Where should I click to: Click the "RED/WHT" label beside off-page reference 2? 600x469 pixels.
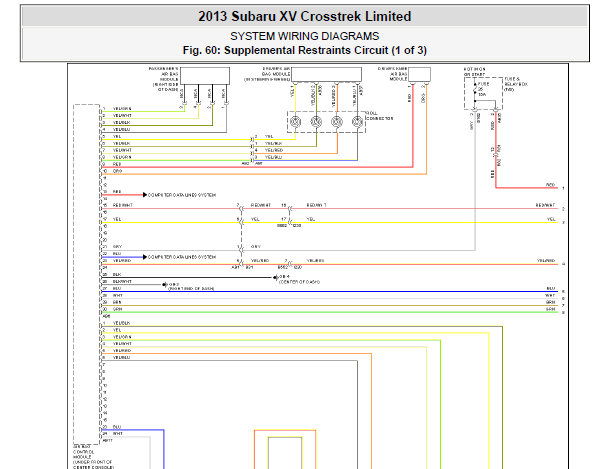(545, 205)
